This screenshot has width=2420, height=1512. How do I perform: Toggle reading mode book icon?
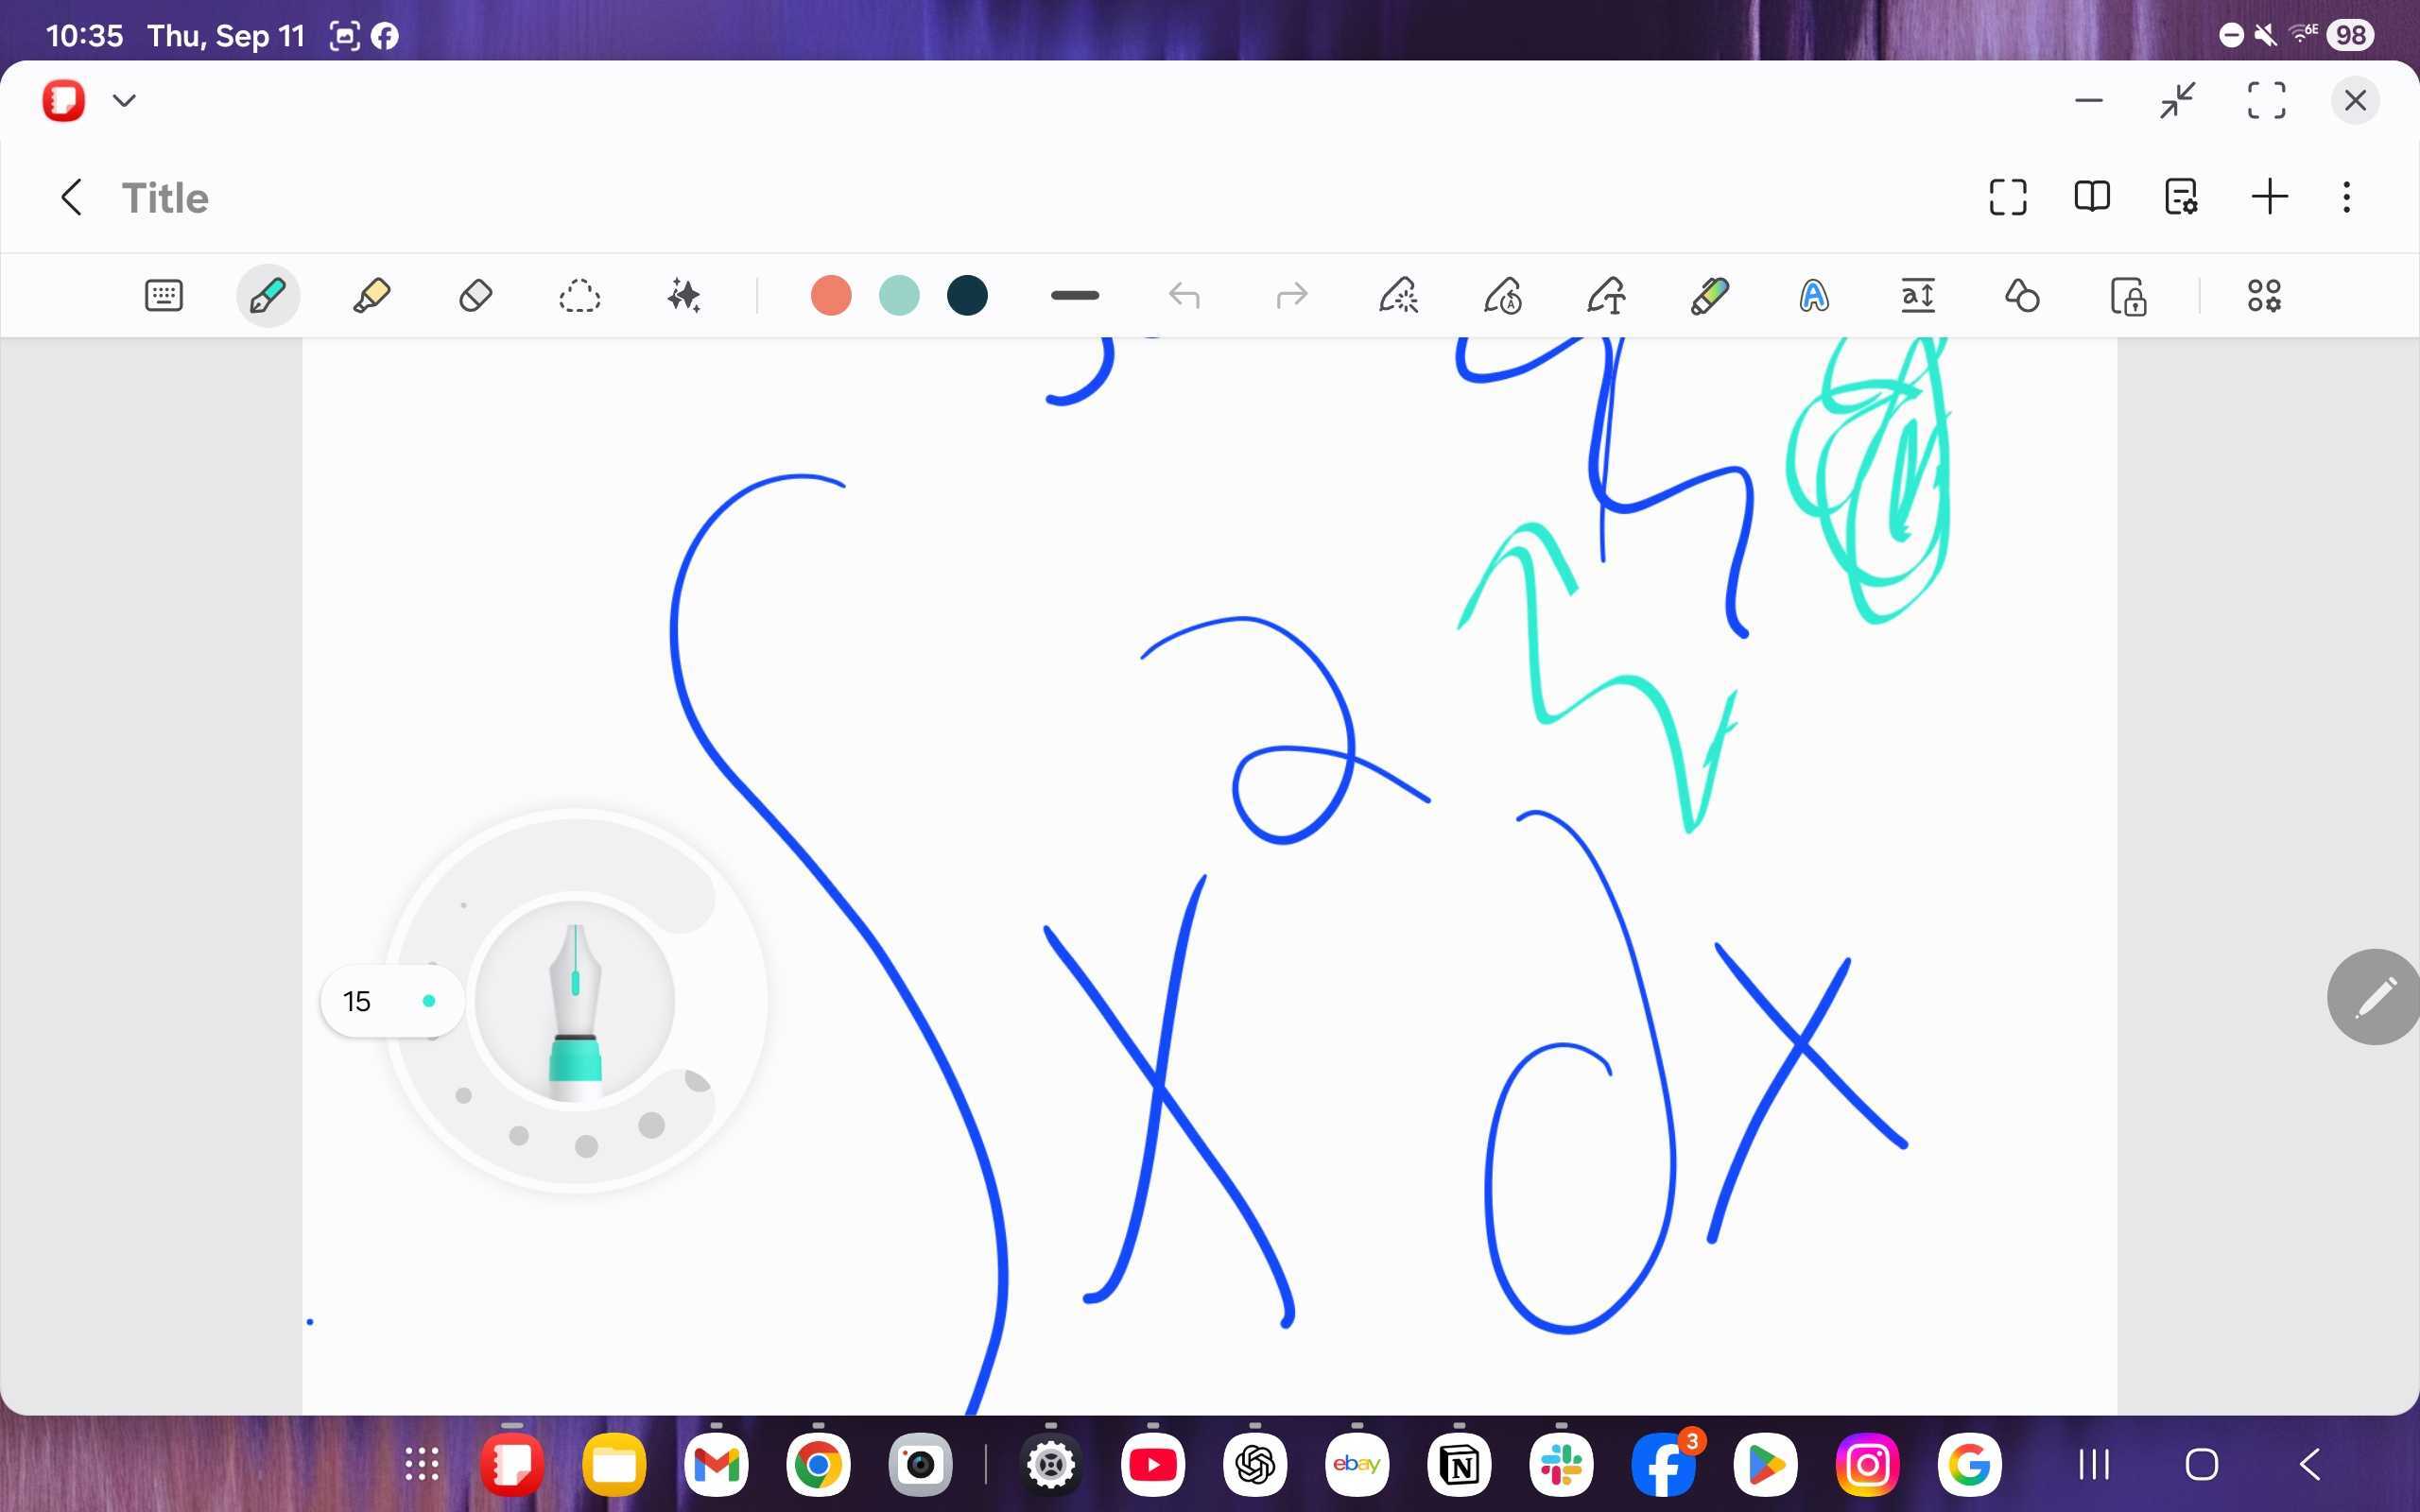coord(2092,197)
